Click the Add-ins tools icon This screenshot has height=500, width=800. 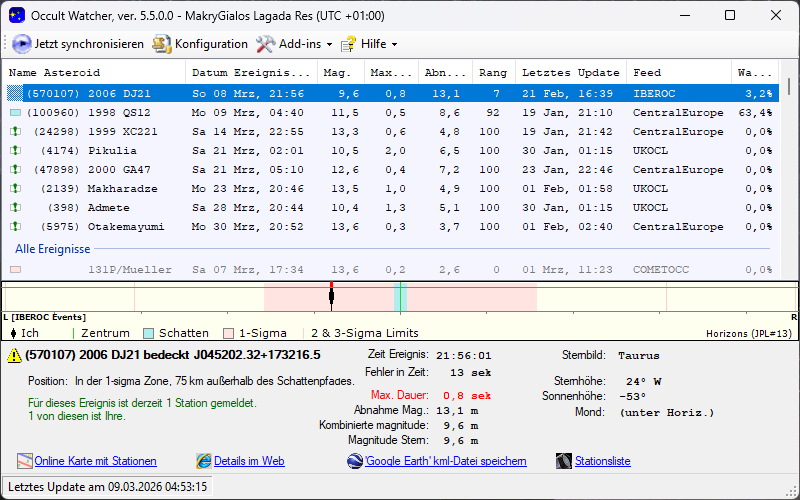(x=265, y=44)
